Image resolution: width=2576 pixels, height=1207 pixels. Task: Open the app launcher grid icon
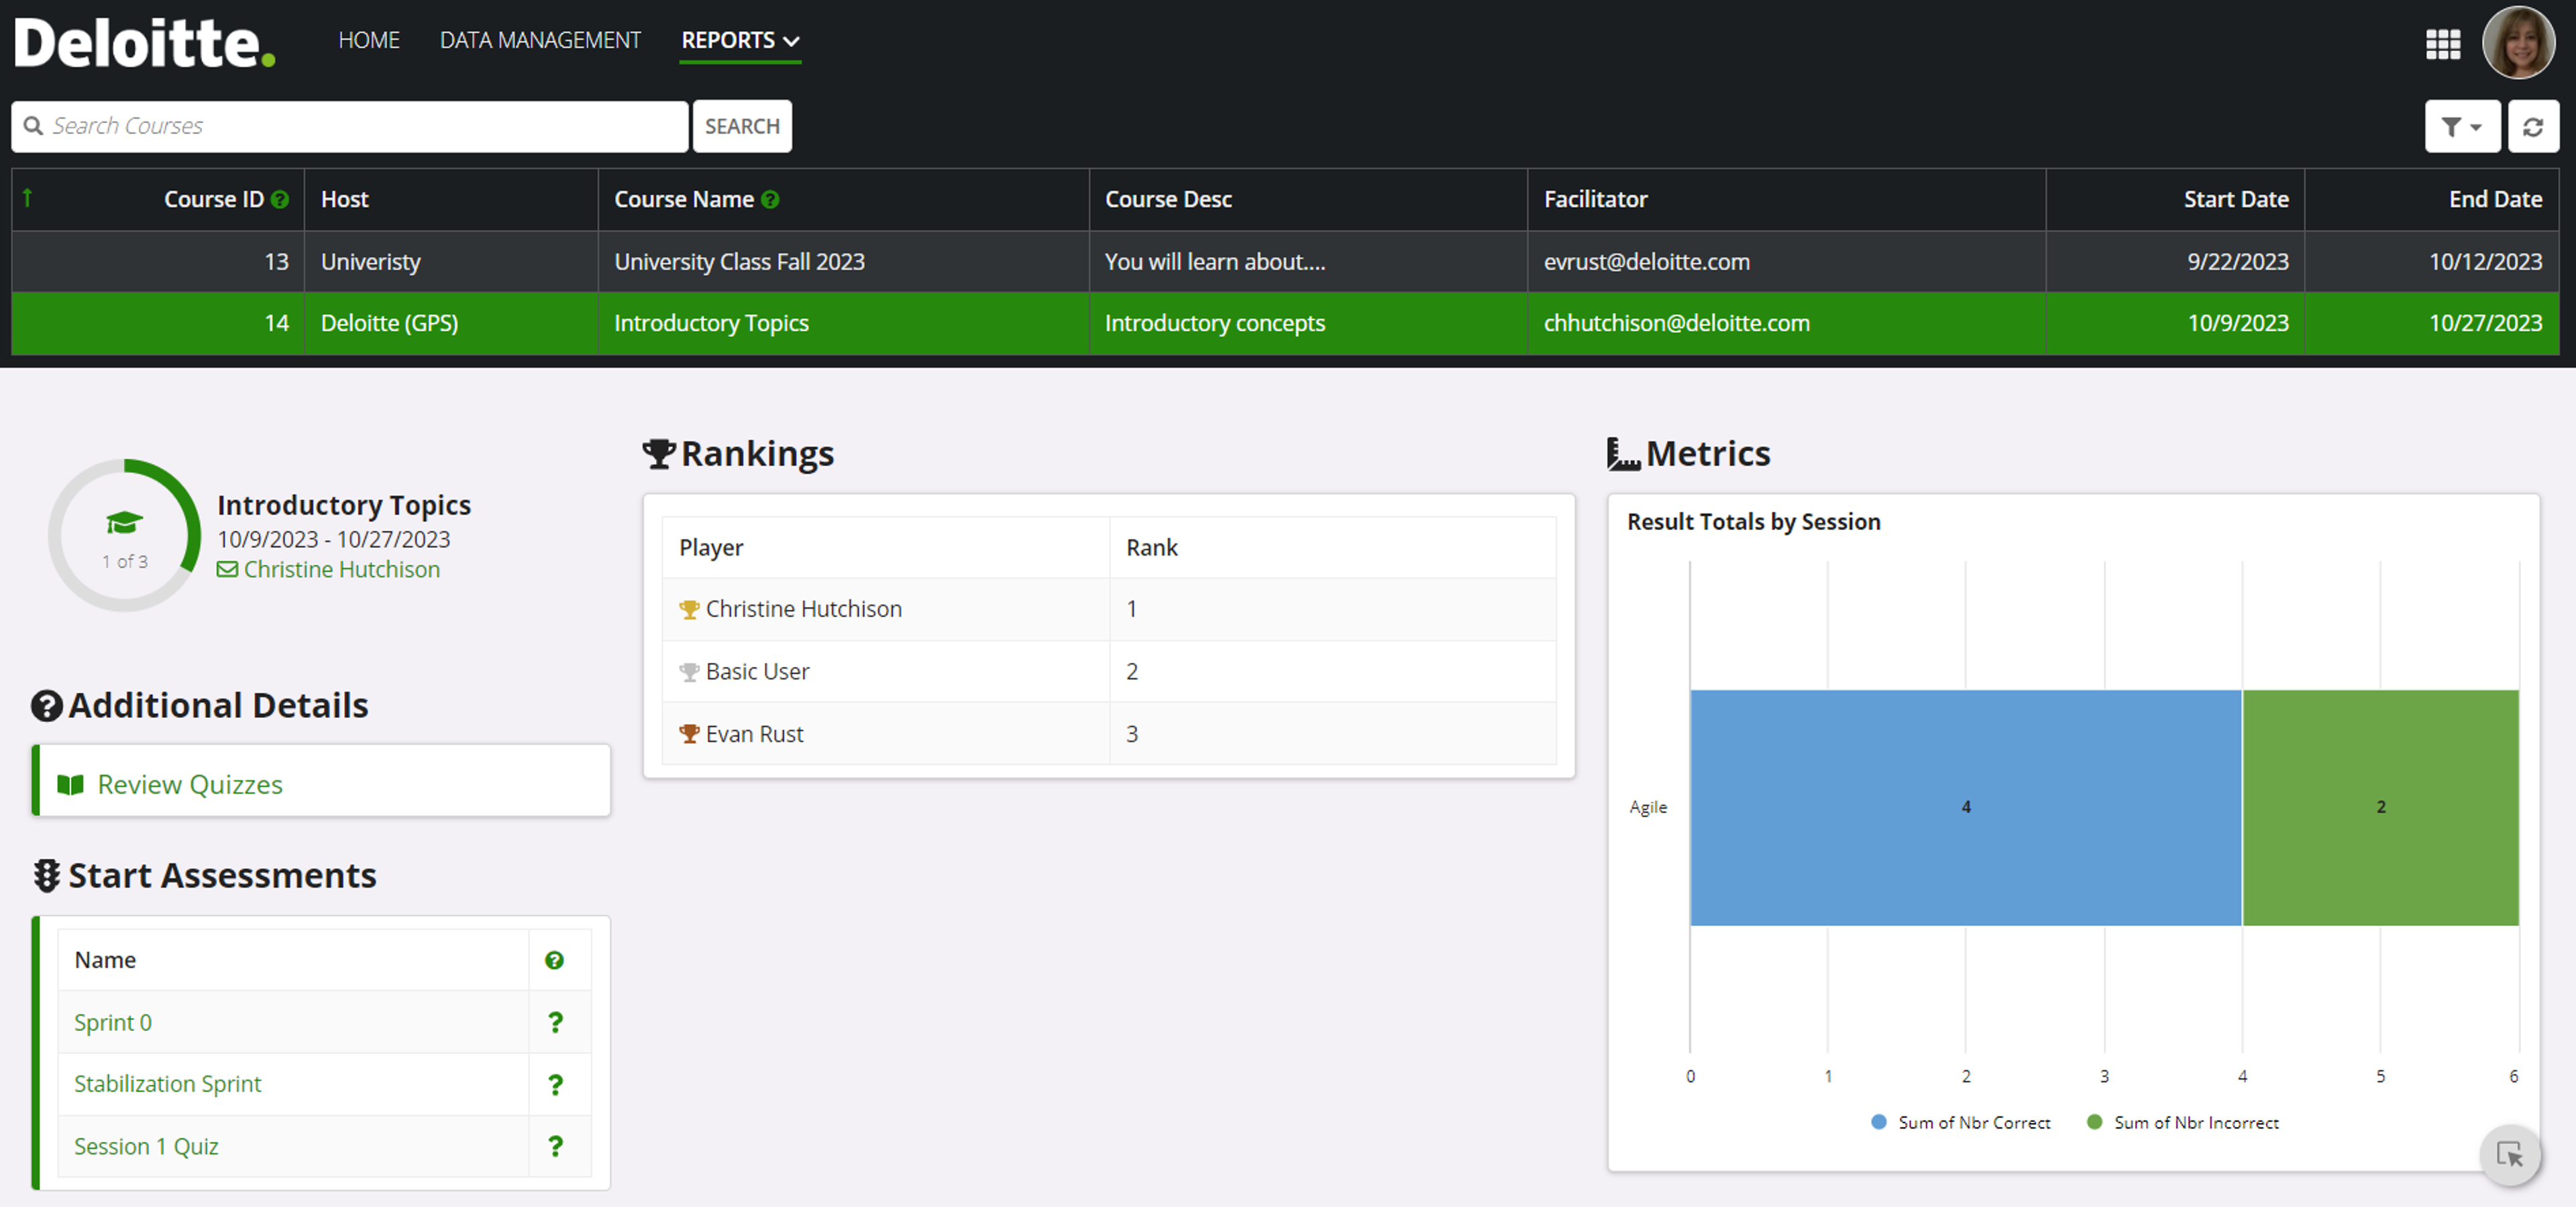pyautogui.click(x=2442, y=43)
